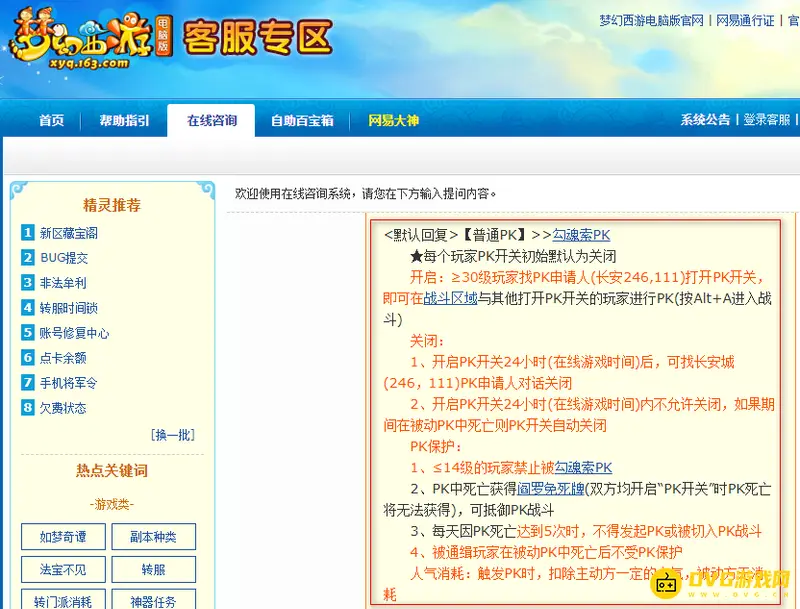Click the number 5 badge icon
The height and width of the screenshot is (609, 800).
pyautogui.click(x=28, y=333)
